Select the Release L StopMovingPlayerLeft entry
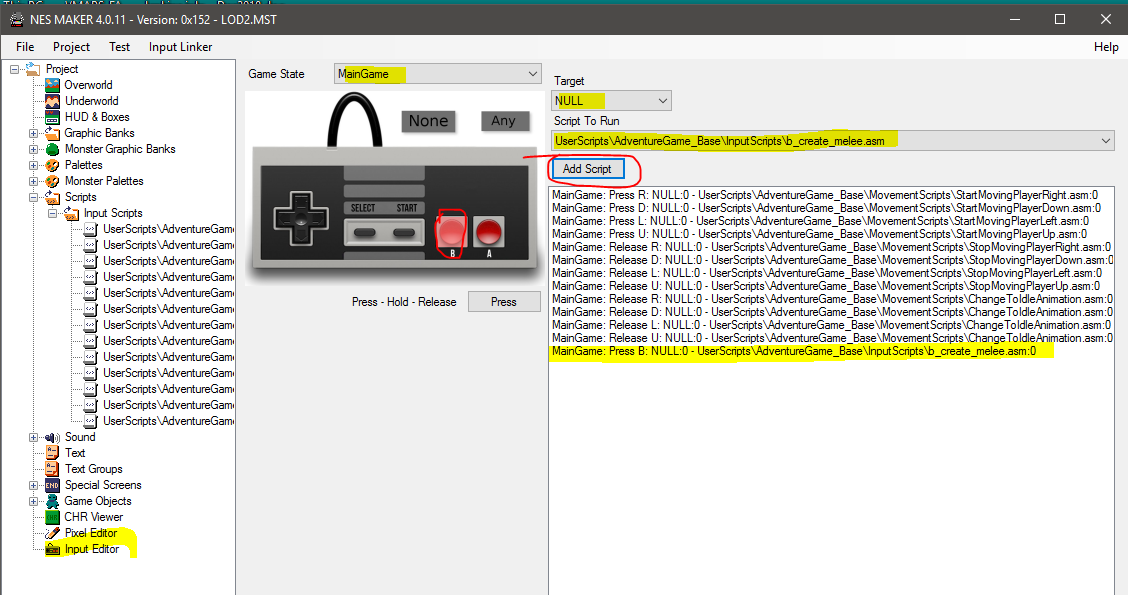Screen dimensions: 1128x595 coord(827,273)
